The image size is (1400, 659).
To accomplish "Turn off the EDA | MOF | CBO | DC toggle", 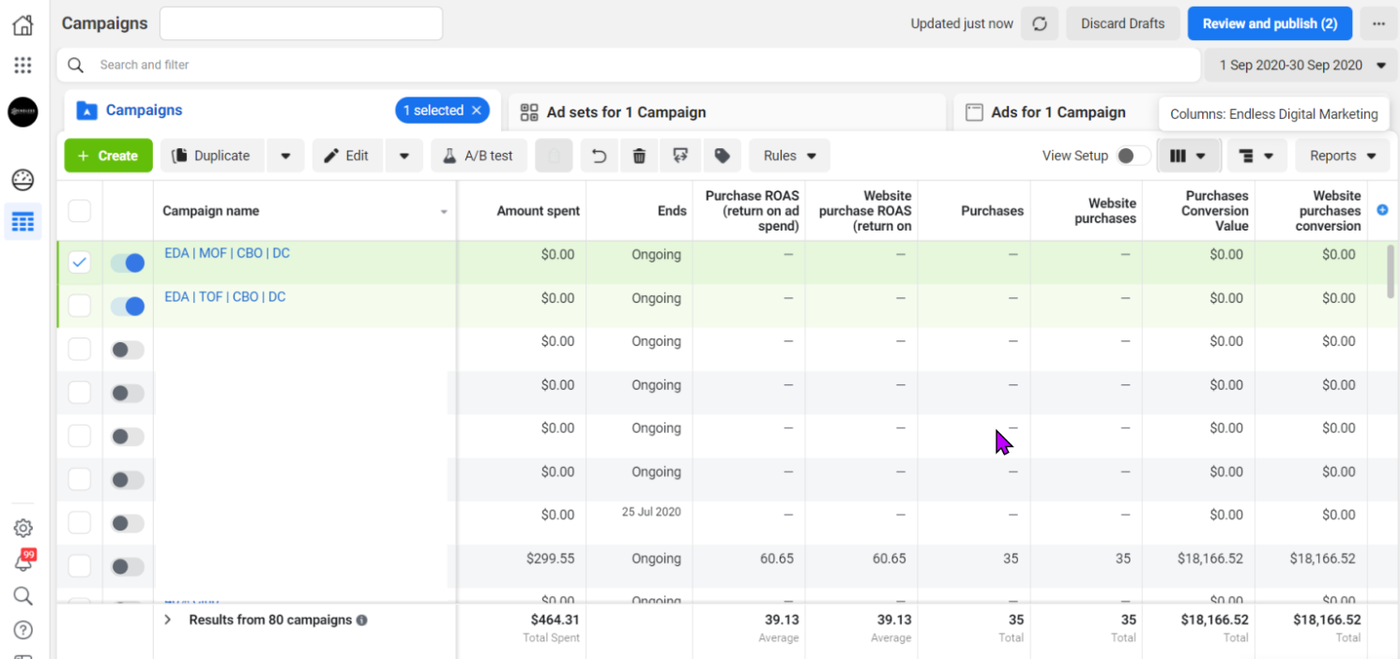I will [128, 263].
